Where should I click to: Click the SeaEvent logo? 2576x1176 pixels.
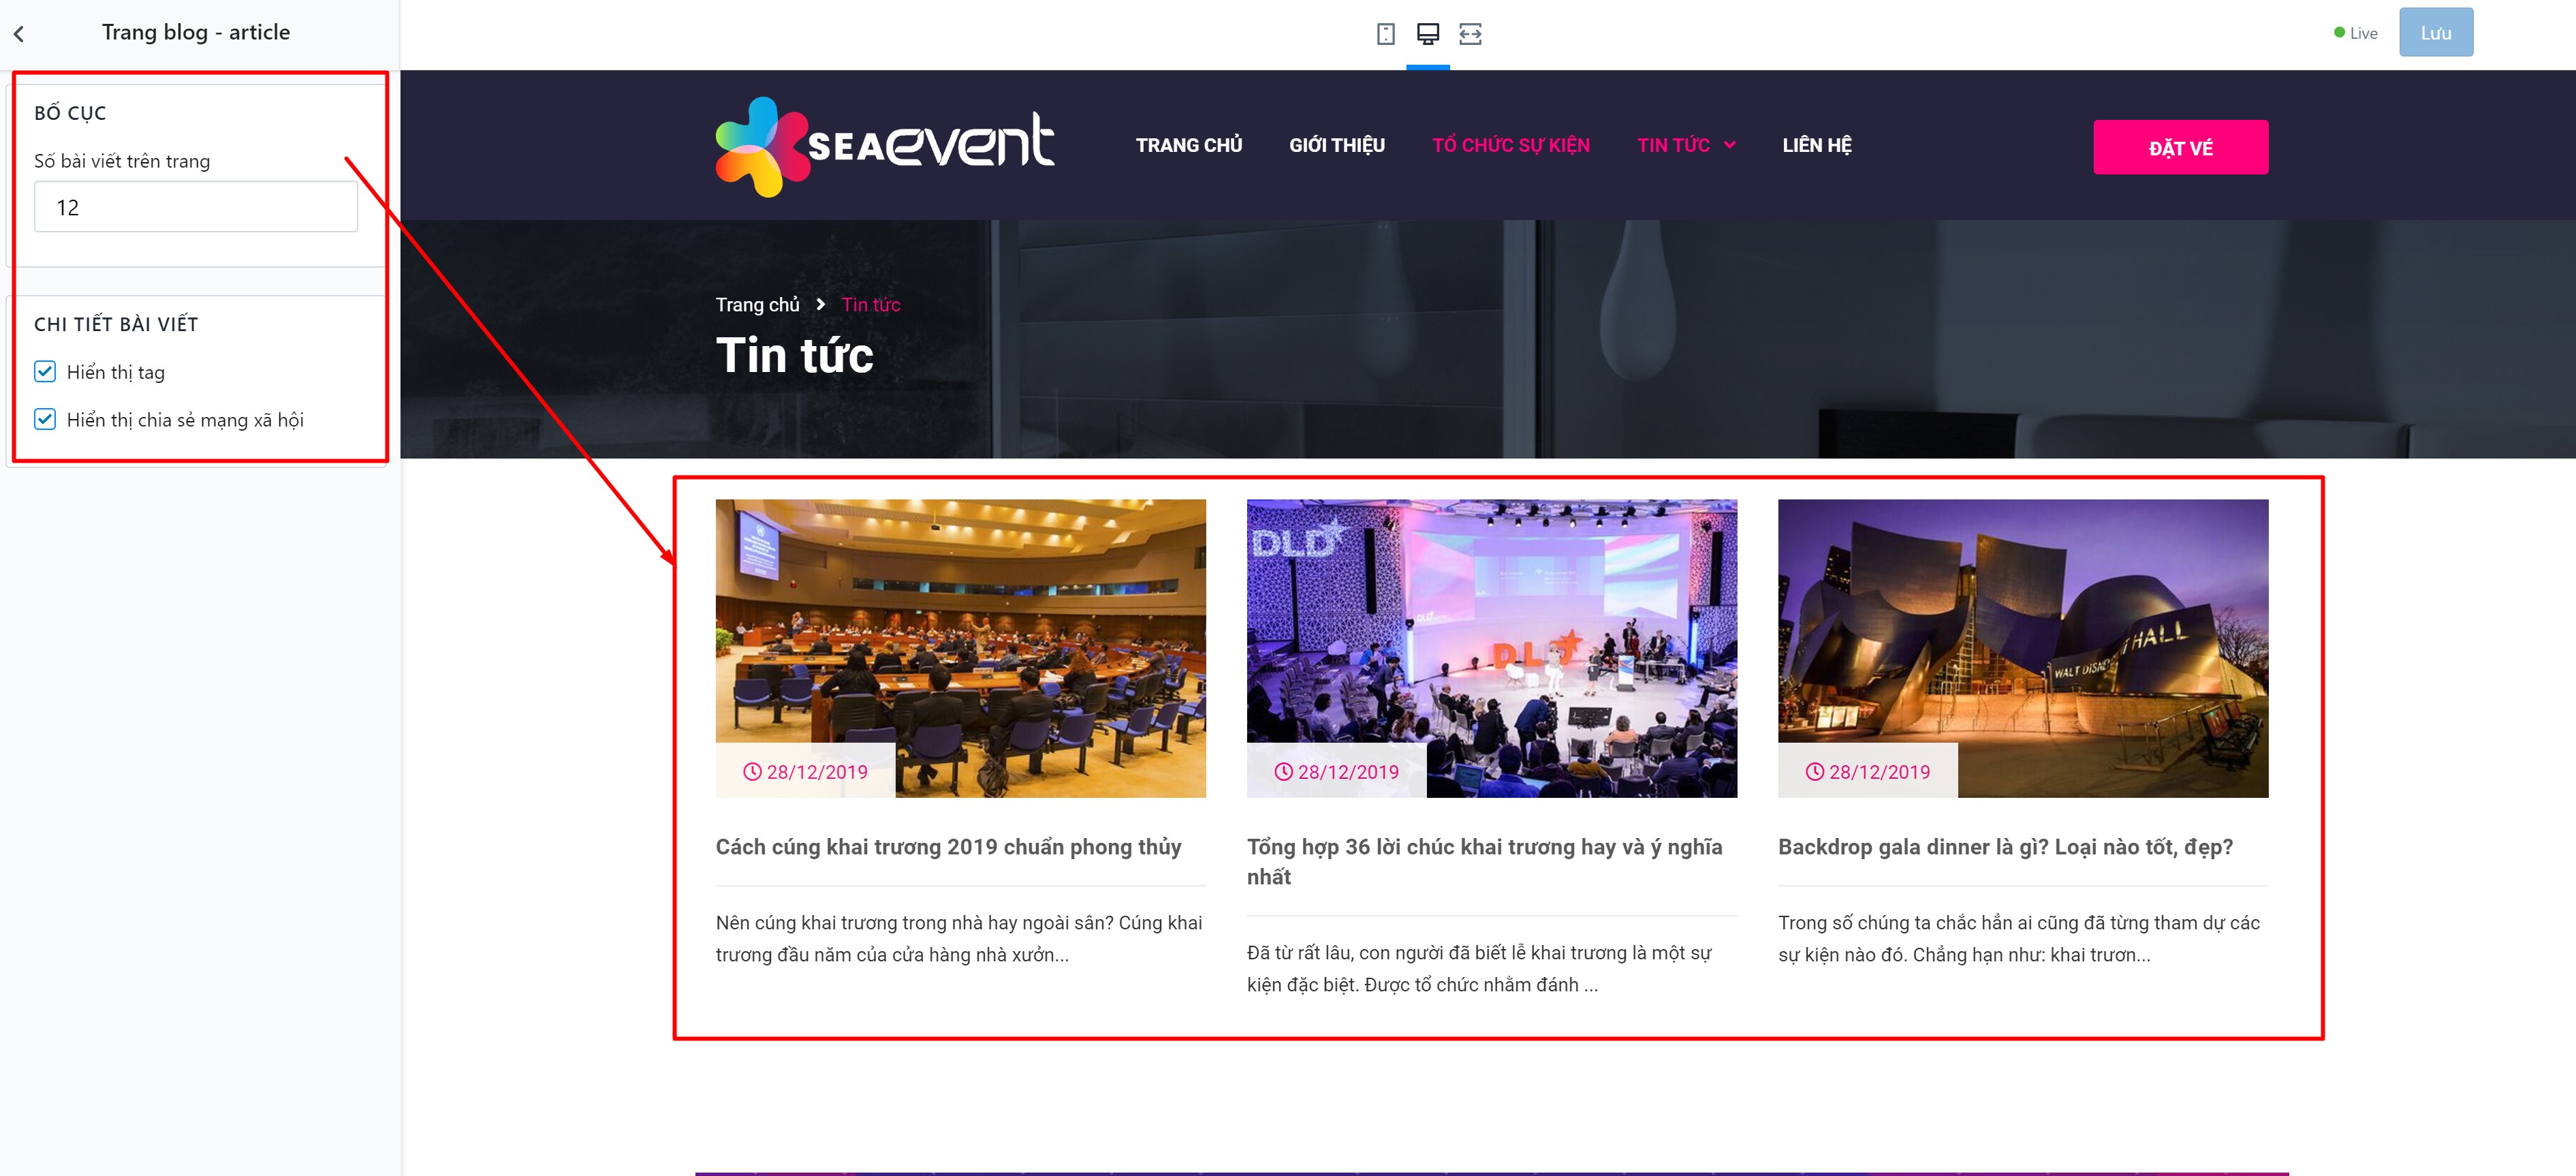[x=884, y=146]
